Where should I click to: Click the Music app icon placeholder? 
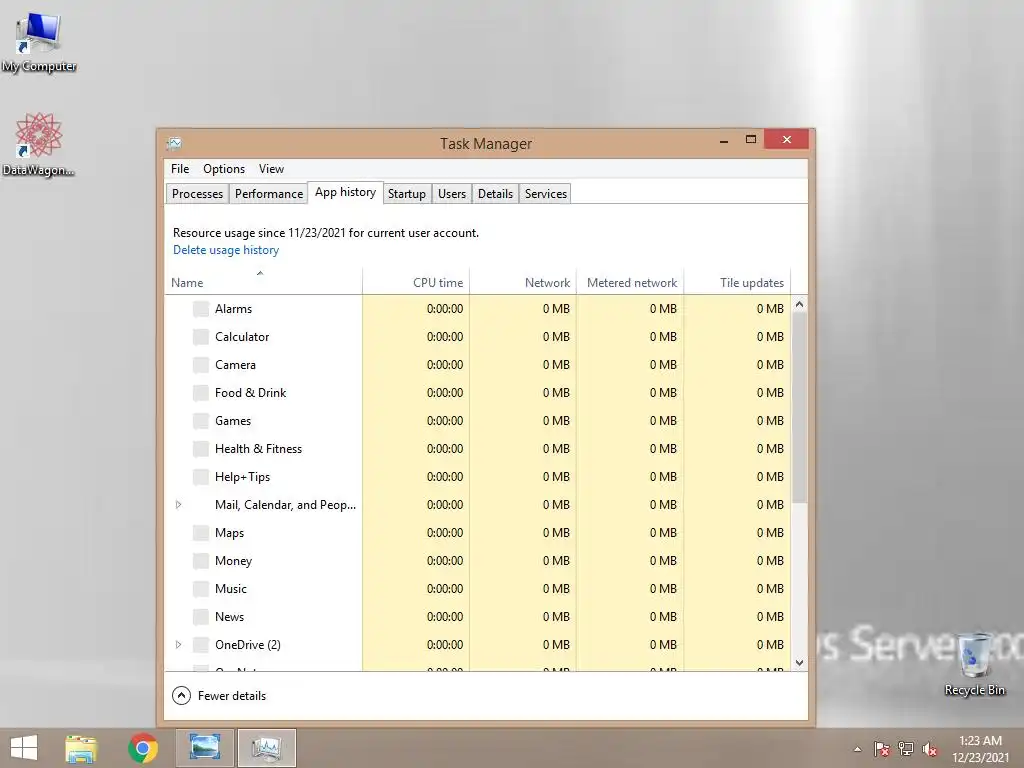pyautogui.click(x=201, y=589)
